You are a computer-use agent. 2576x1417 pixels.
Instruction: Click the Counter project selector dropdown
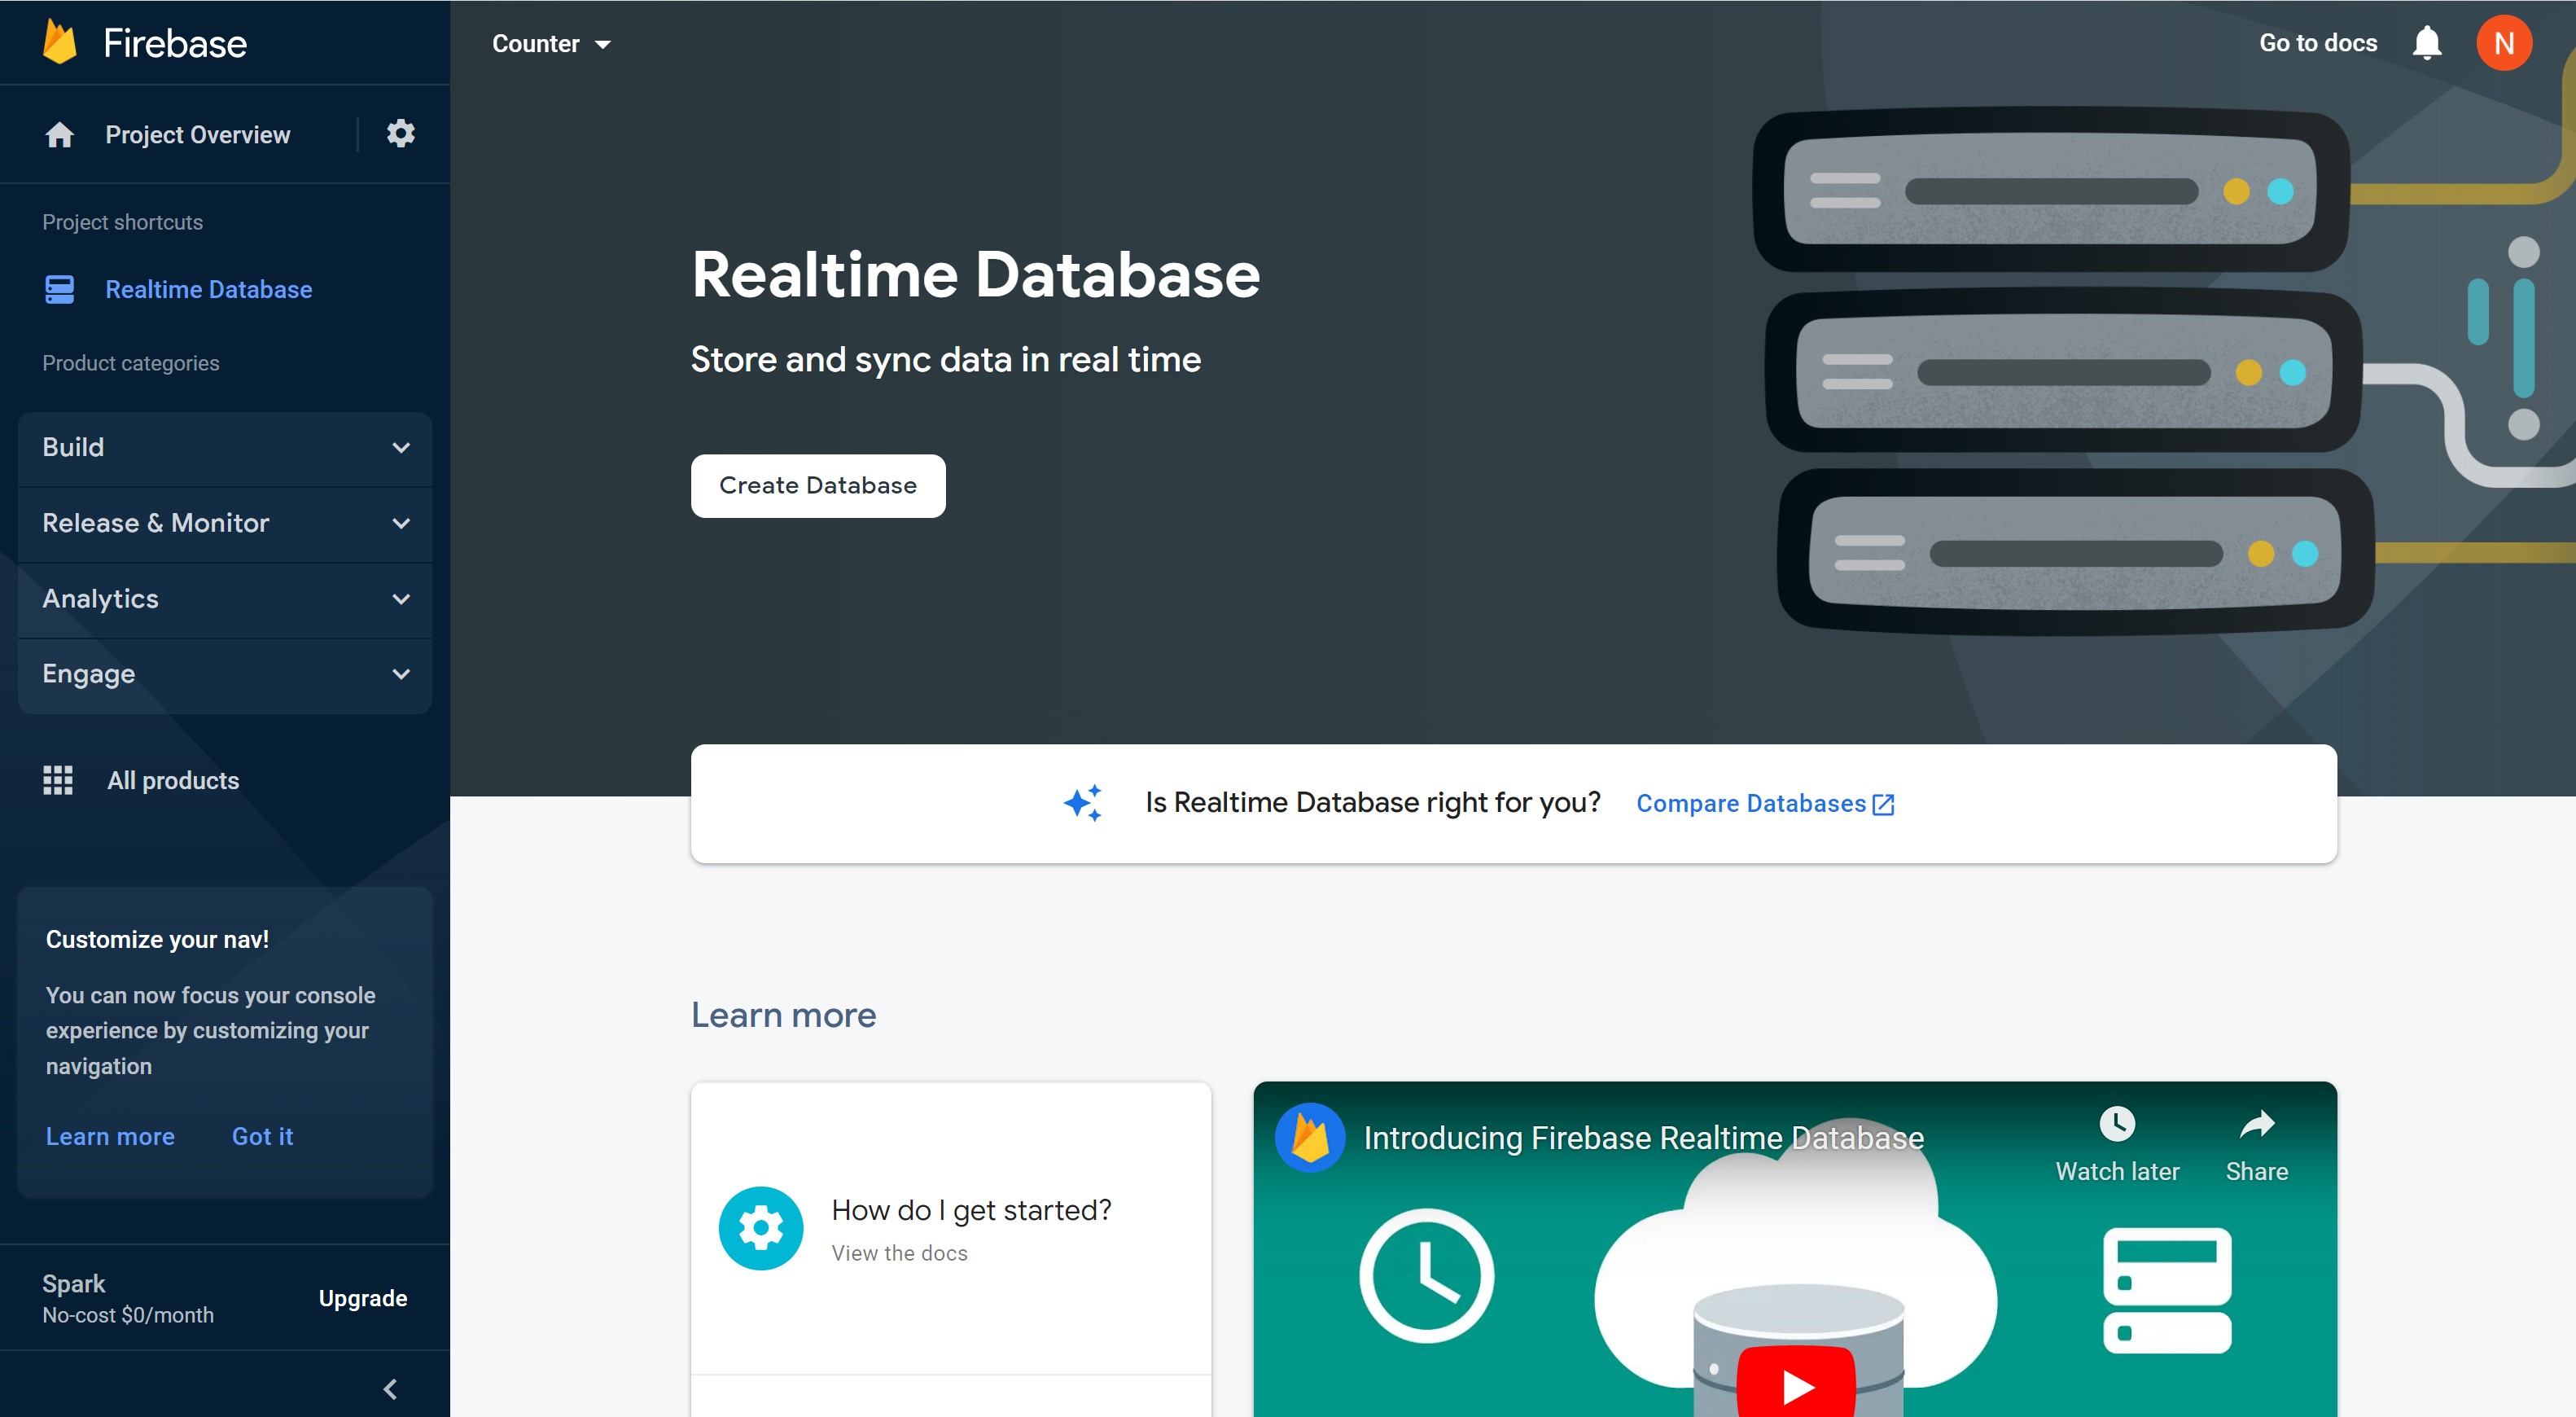pos(550,44)
